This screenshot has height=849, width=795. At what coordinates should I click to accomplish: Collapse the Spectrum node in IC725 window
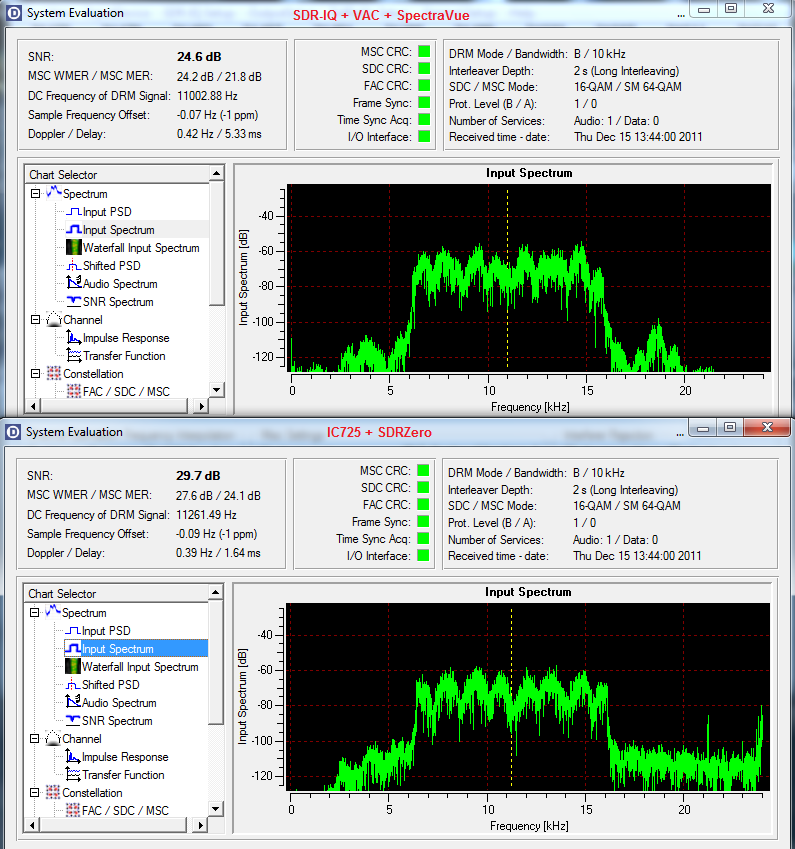(x=35, y=613)
